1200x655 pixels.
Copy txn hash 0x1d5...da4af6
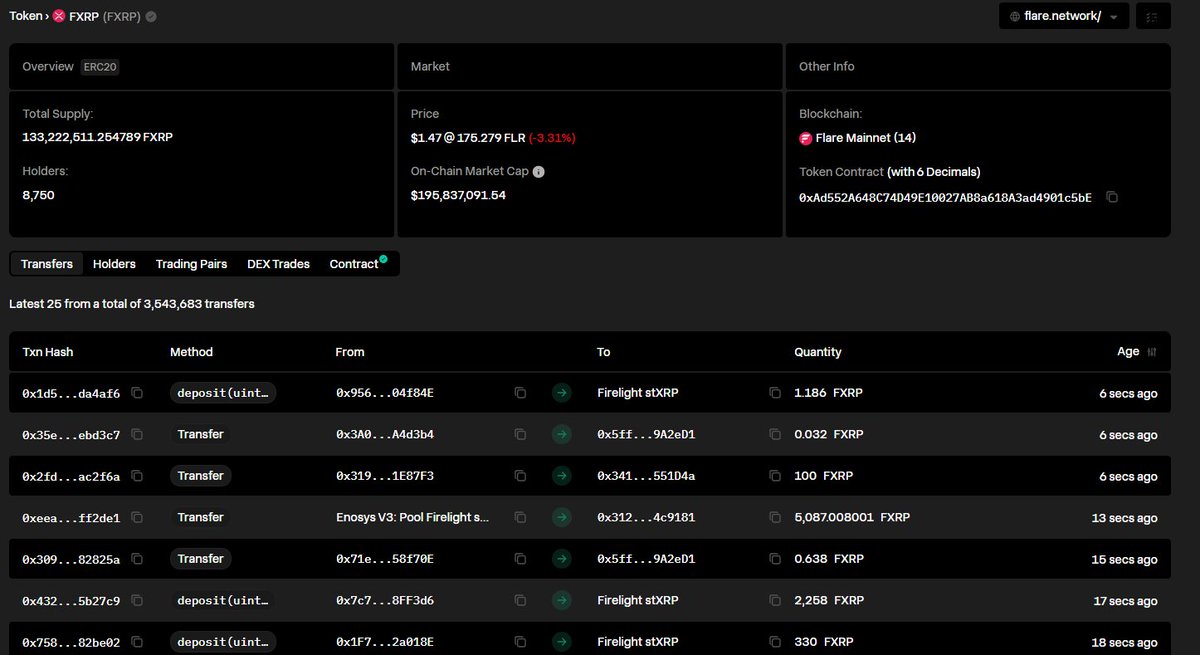pyautogui.click(x=137, y=393)
